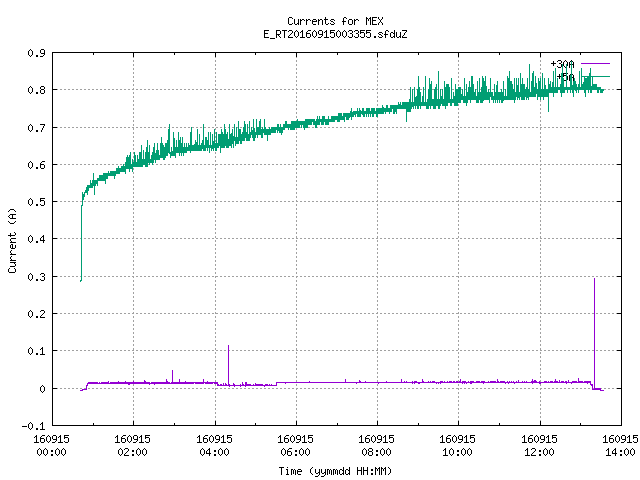Click the 'Time (yymmdd HH:MM)' x-axis label

coord(335,471)
